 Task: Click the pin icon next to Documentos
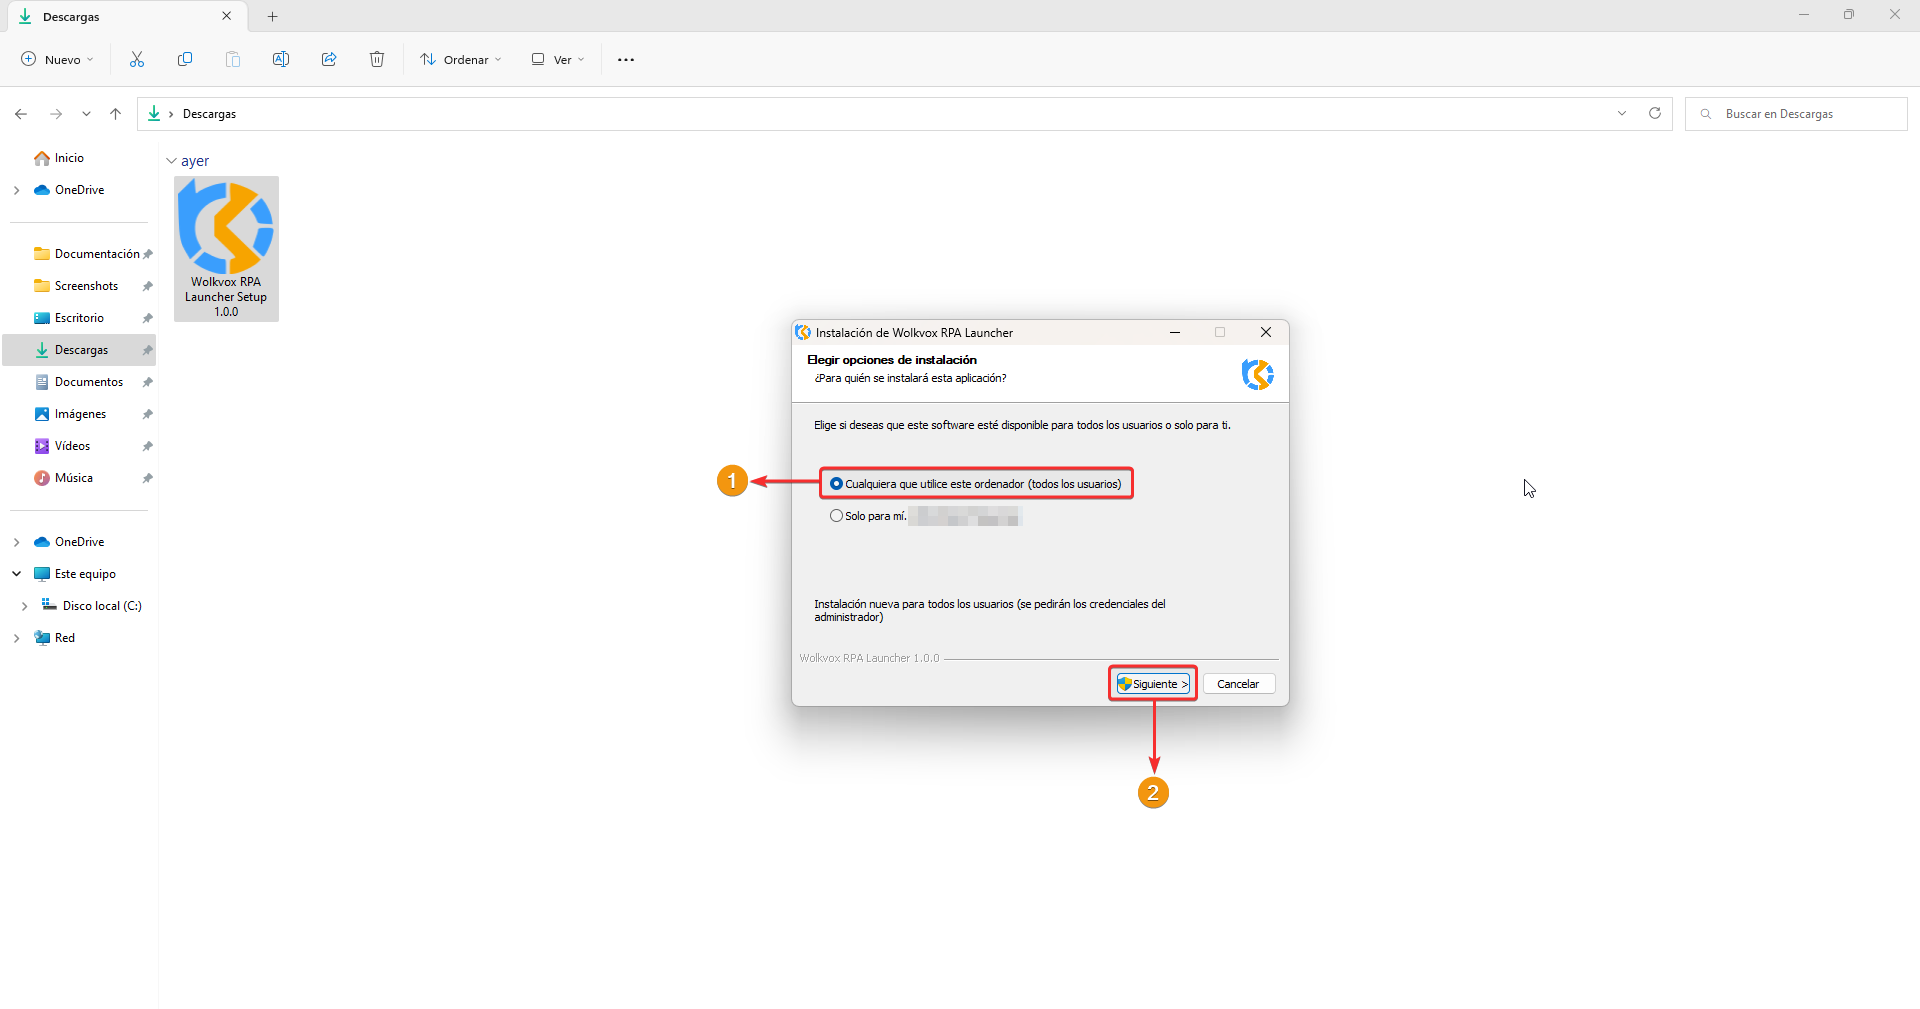(148, 382)
